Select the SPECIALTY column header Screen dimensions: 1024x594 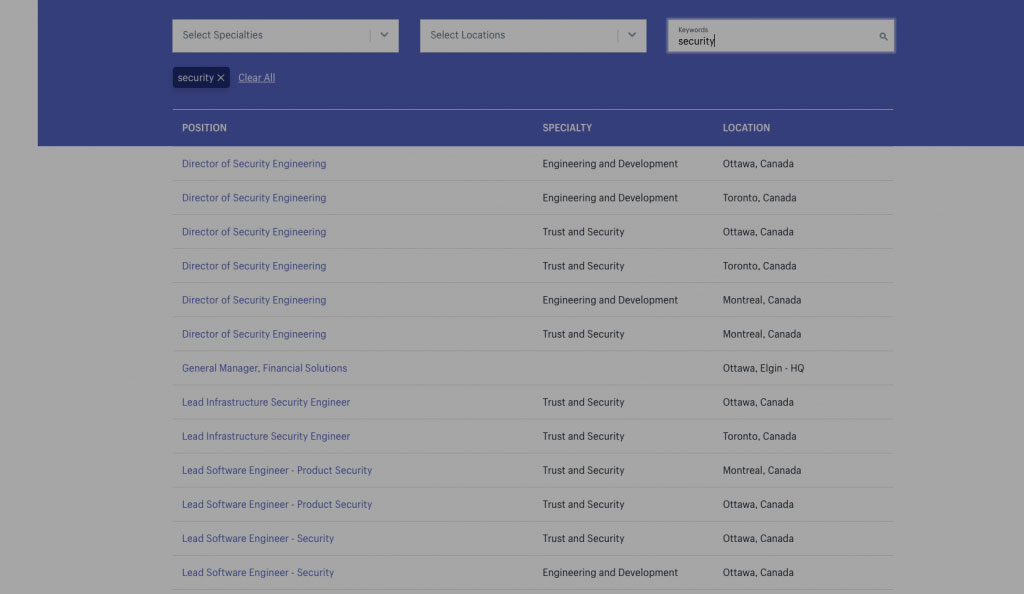tap(567, 128)
